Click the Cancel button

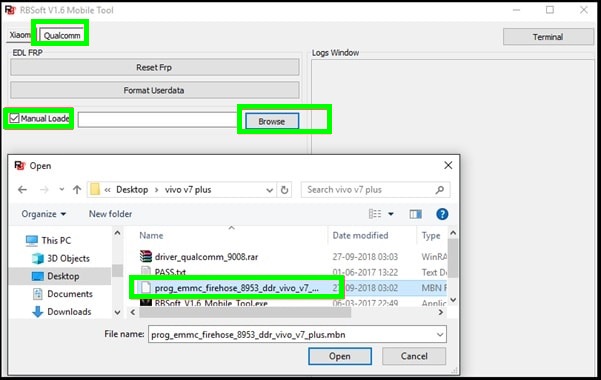(x=414, y=356)
